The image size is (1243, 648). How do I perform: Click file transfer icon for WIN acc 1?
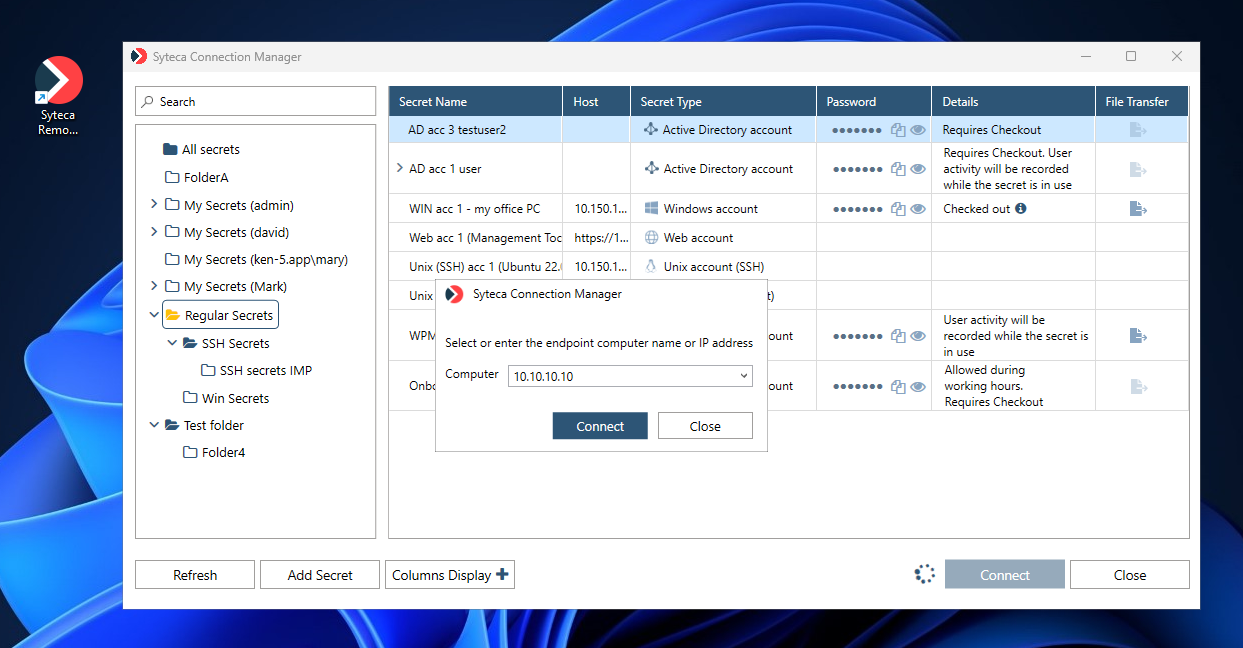[1138, 209]
